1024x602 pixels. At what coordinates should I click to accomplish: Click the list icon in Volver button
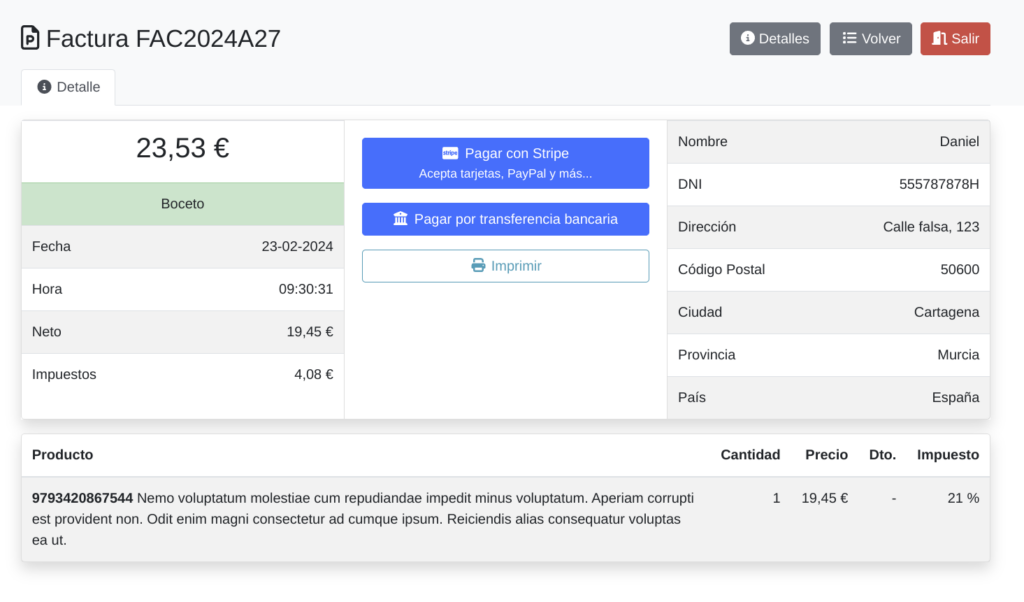coord(849,39)
